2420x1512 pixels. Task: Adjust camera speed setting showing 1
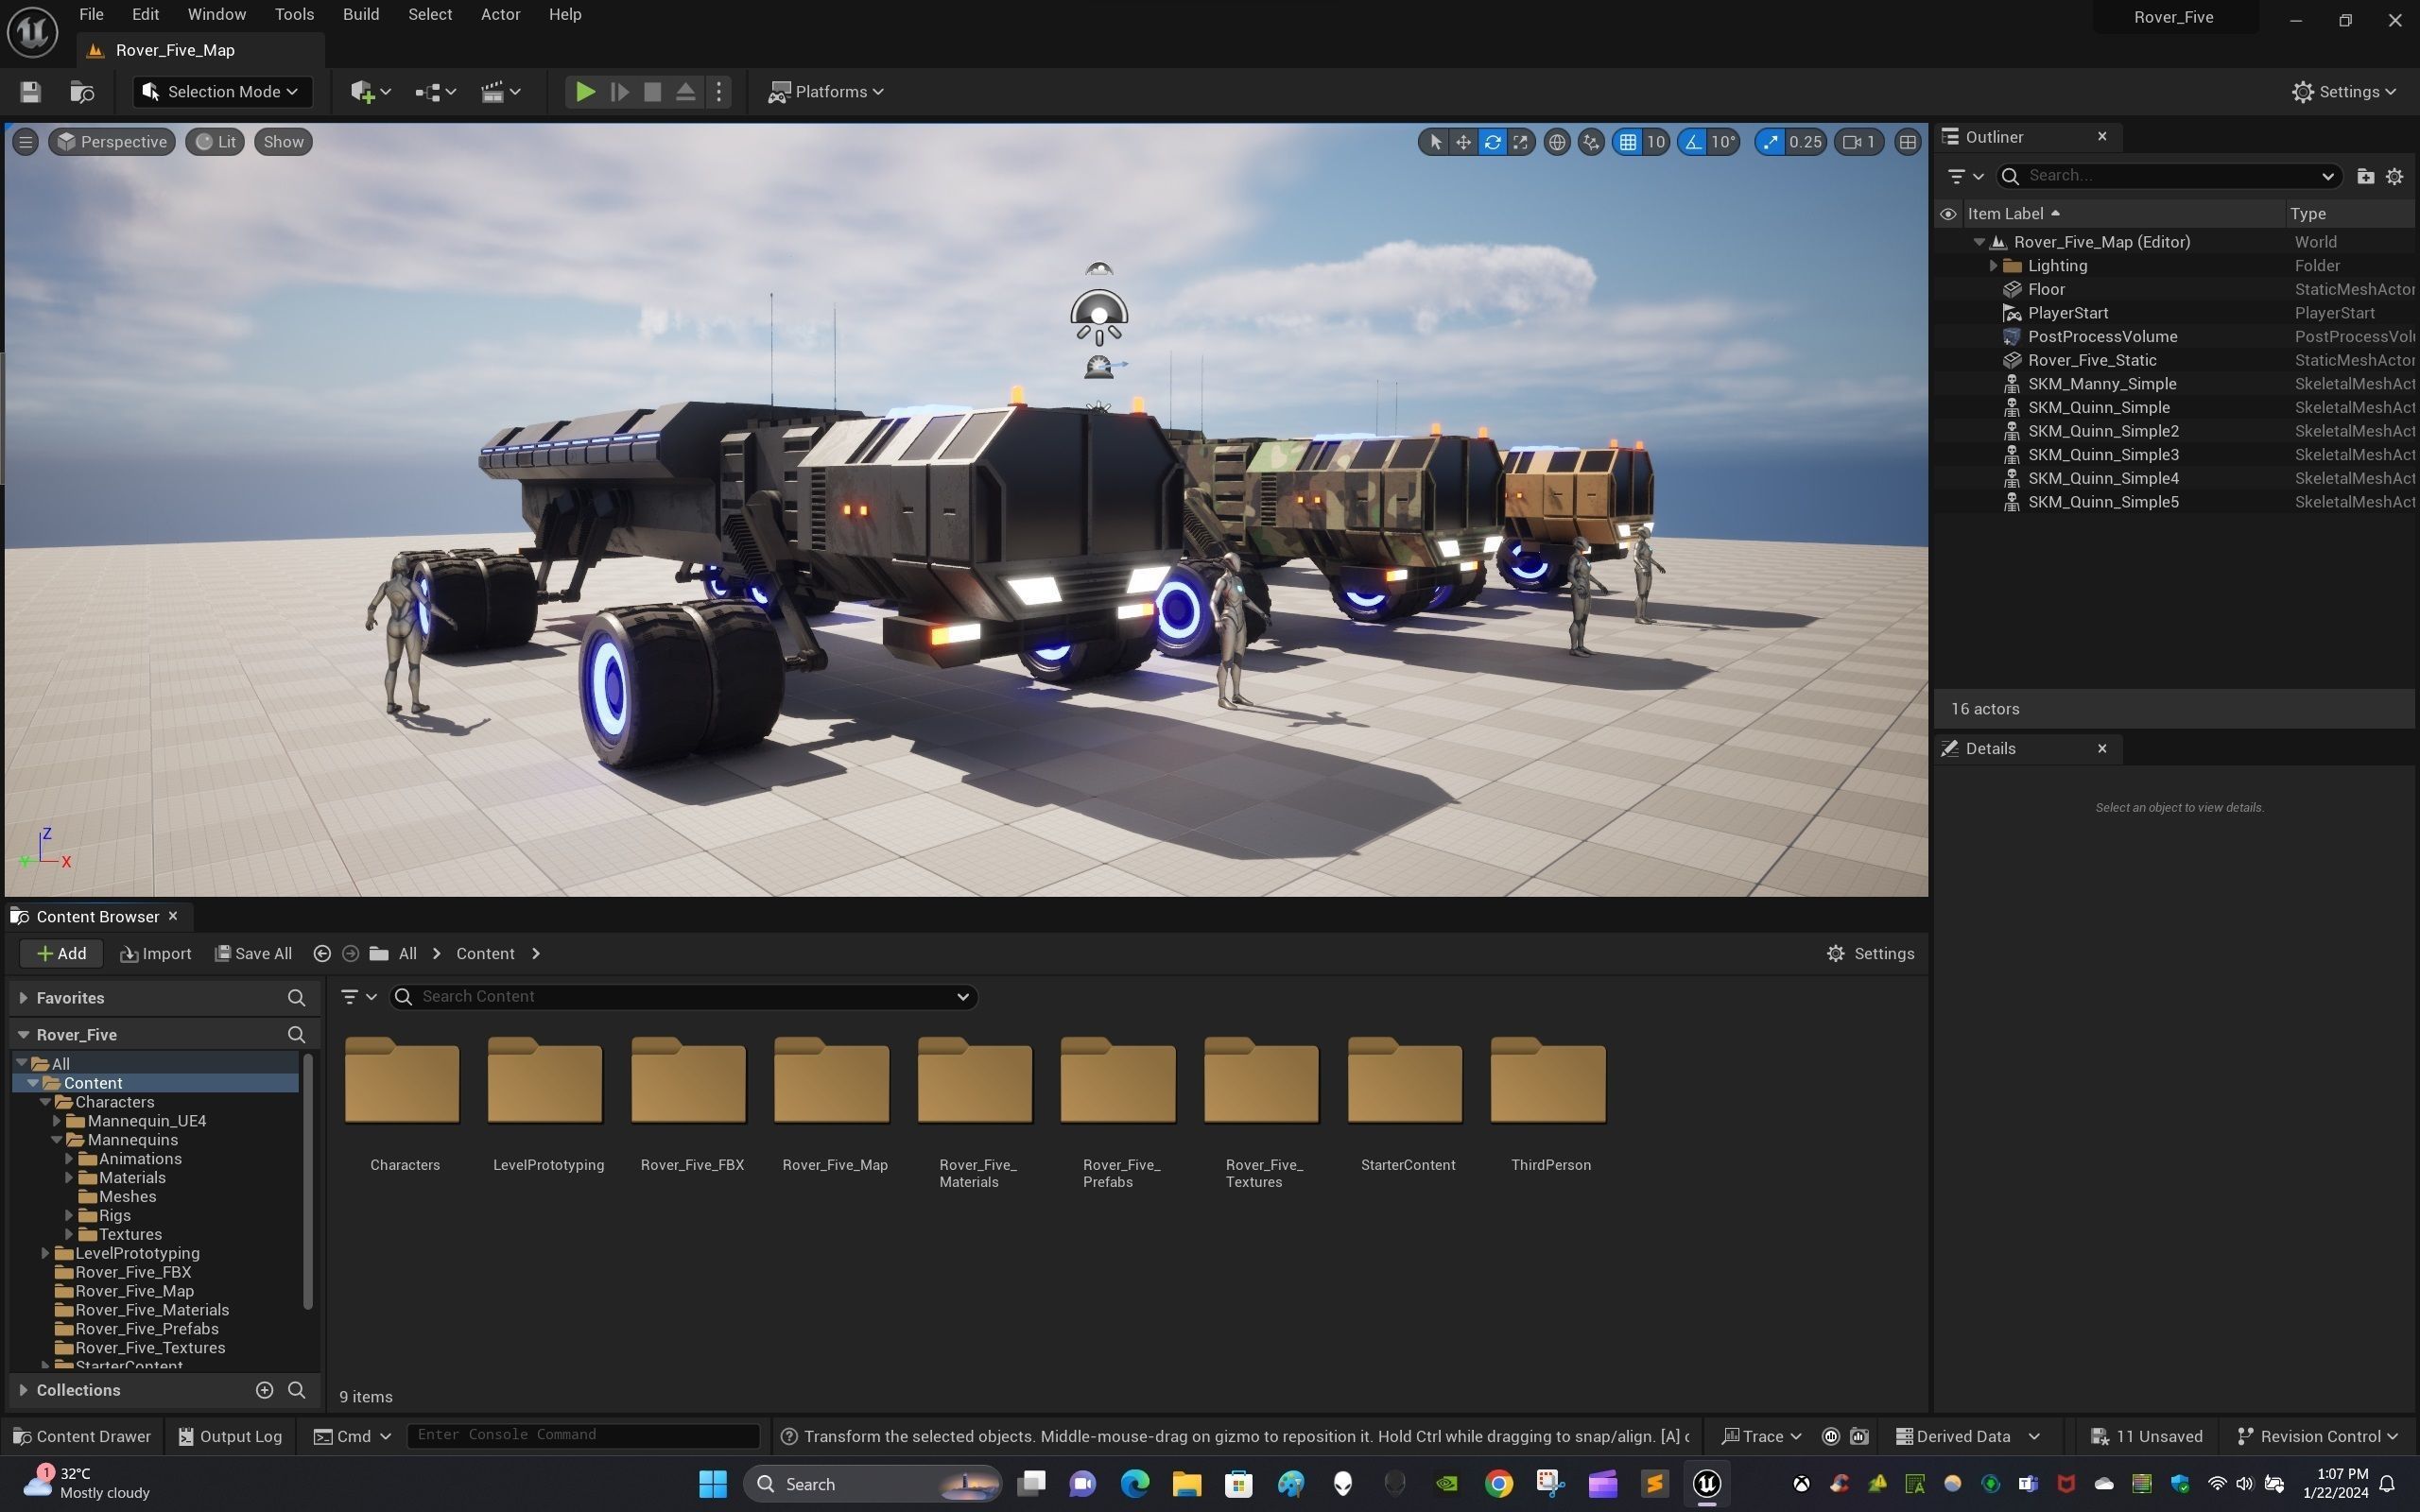1859,142
